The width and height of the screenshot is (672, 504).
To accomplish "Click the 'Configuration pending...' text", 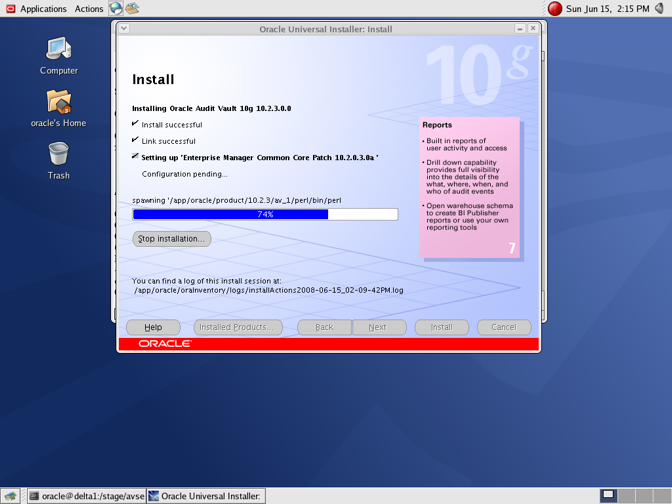I will (184, 174).
